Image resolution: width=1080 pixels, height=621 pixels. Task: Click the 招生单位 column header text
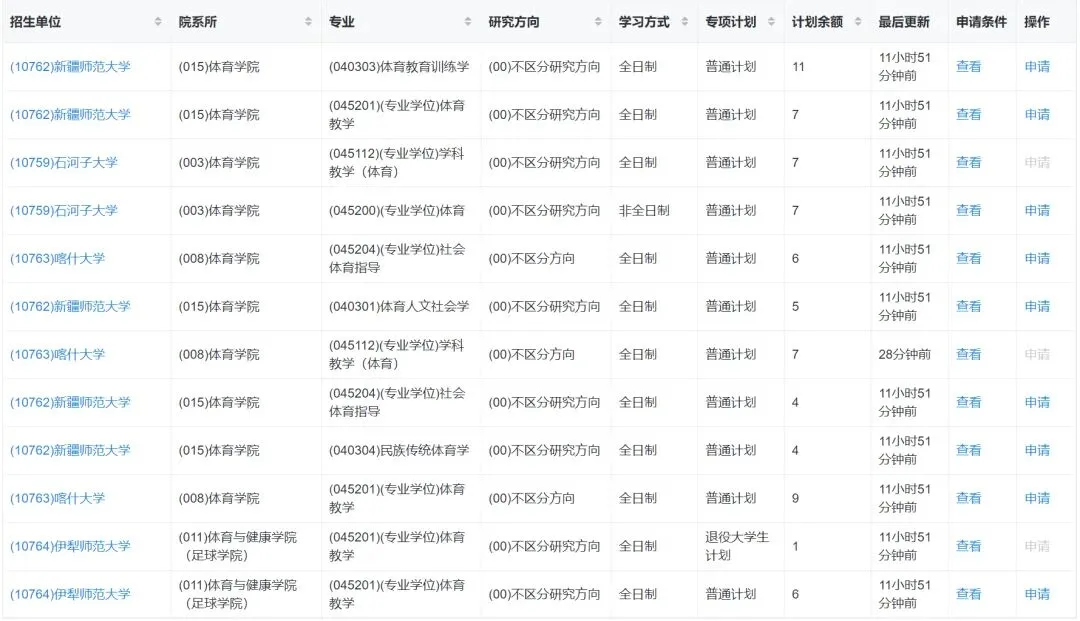36,22
